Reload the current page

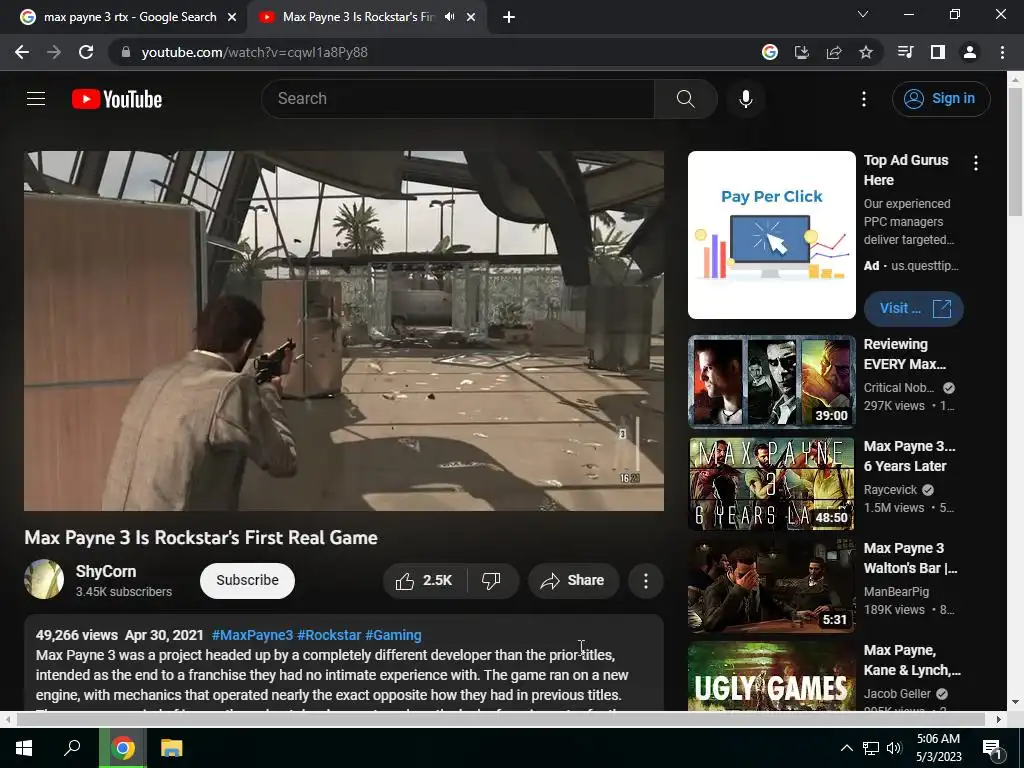pos(86,52)
